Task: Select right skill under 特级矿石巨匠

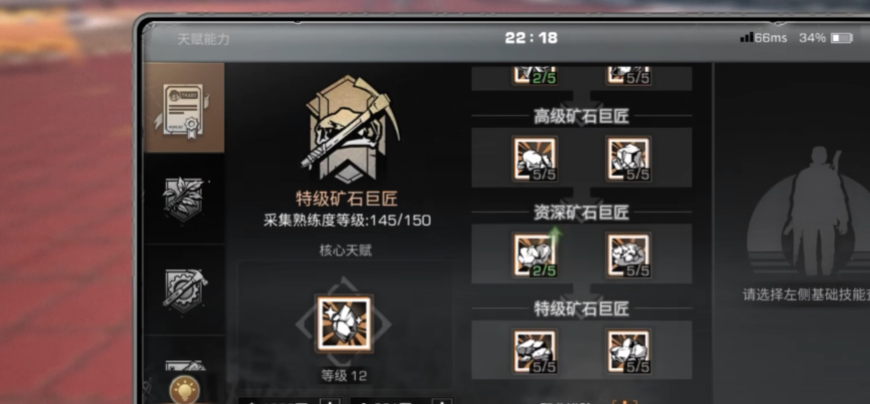Action: coord(629,352)
